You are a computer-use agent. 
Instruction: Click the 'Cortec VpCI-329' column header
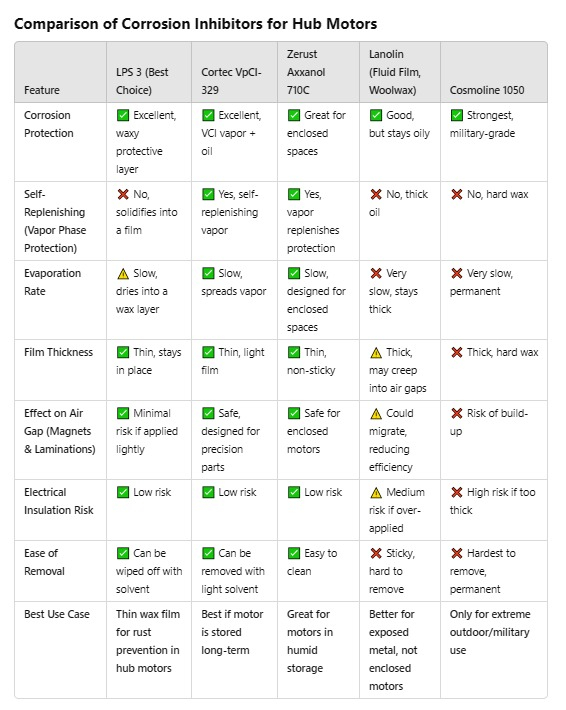[x=231, y=81]
